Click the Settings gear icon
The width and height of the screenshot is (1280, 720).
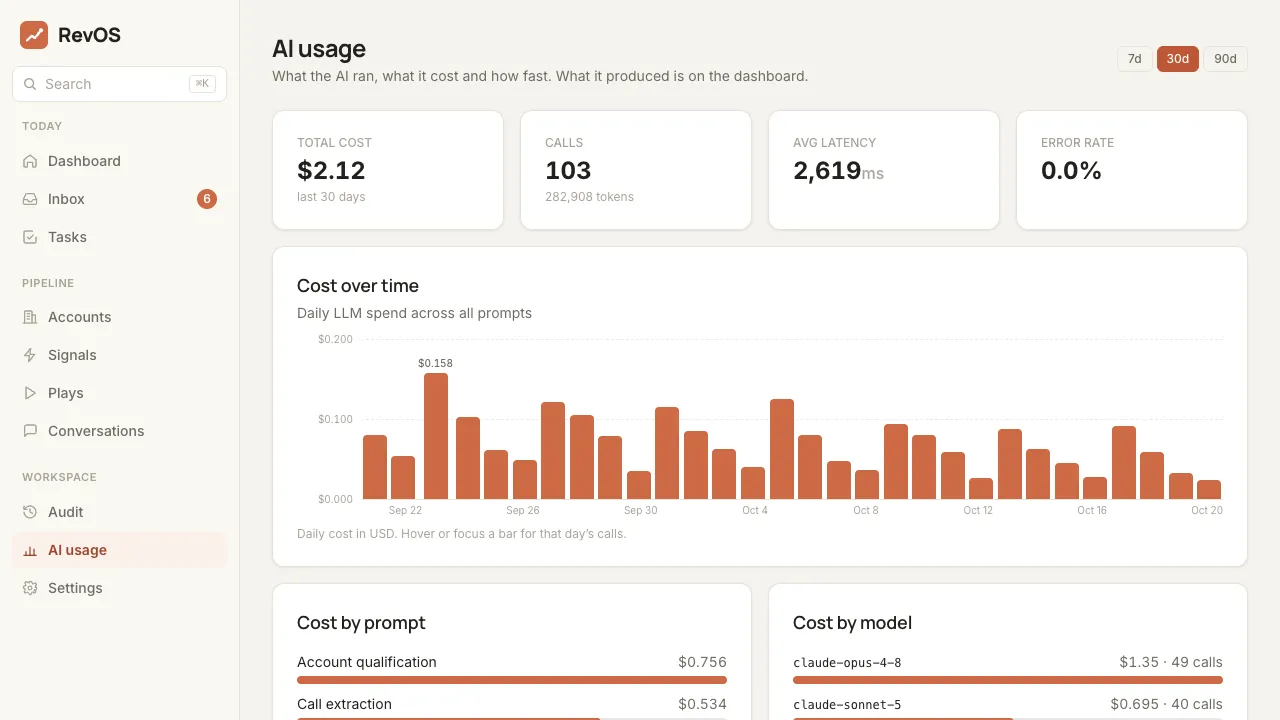point(30,588)
